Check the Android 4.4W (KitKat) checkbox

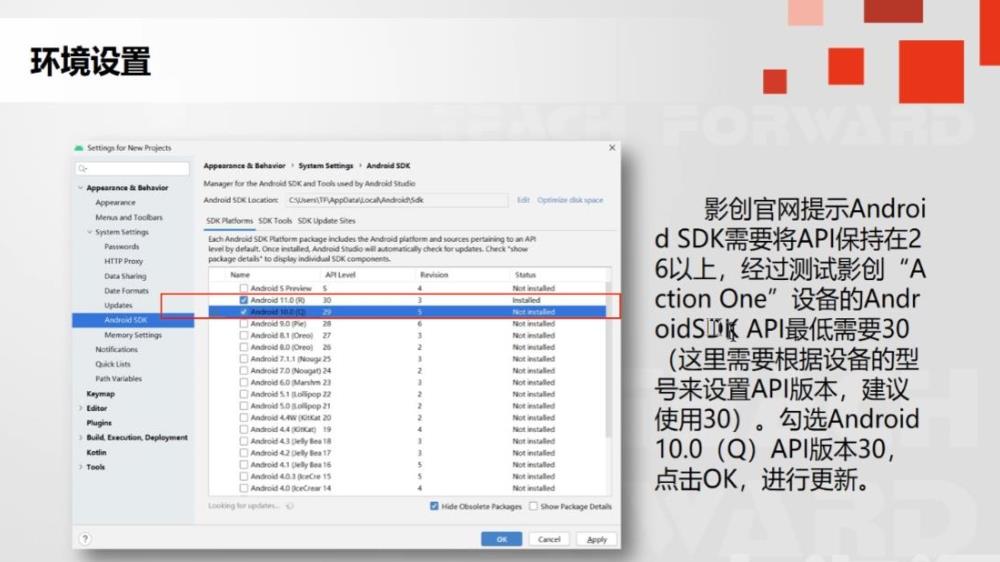(x=244, y=417)
